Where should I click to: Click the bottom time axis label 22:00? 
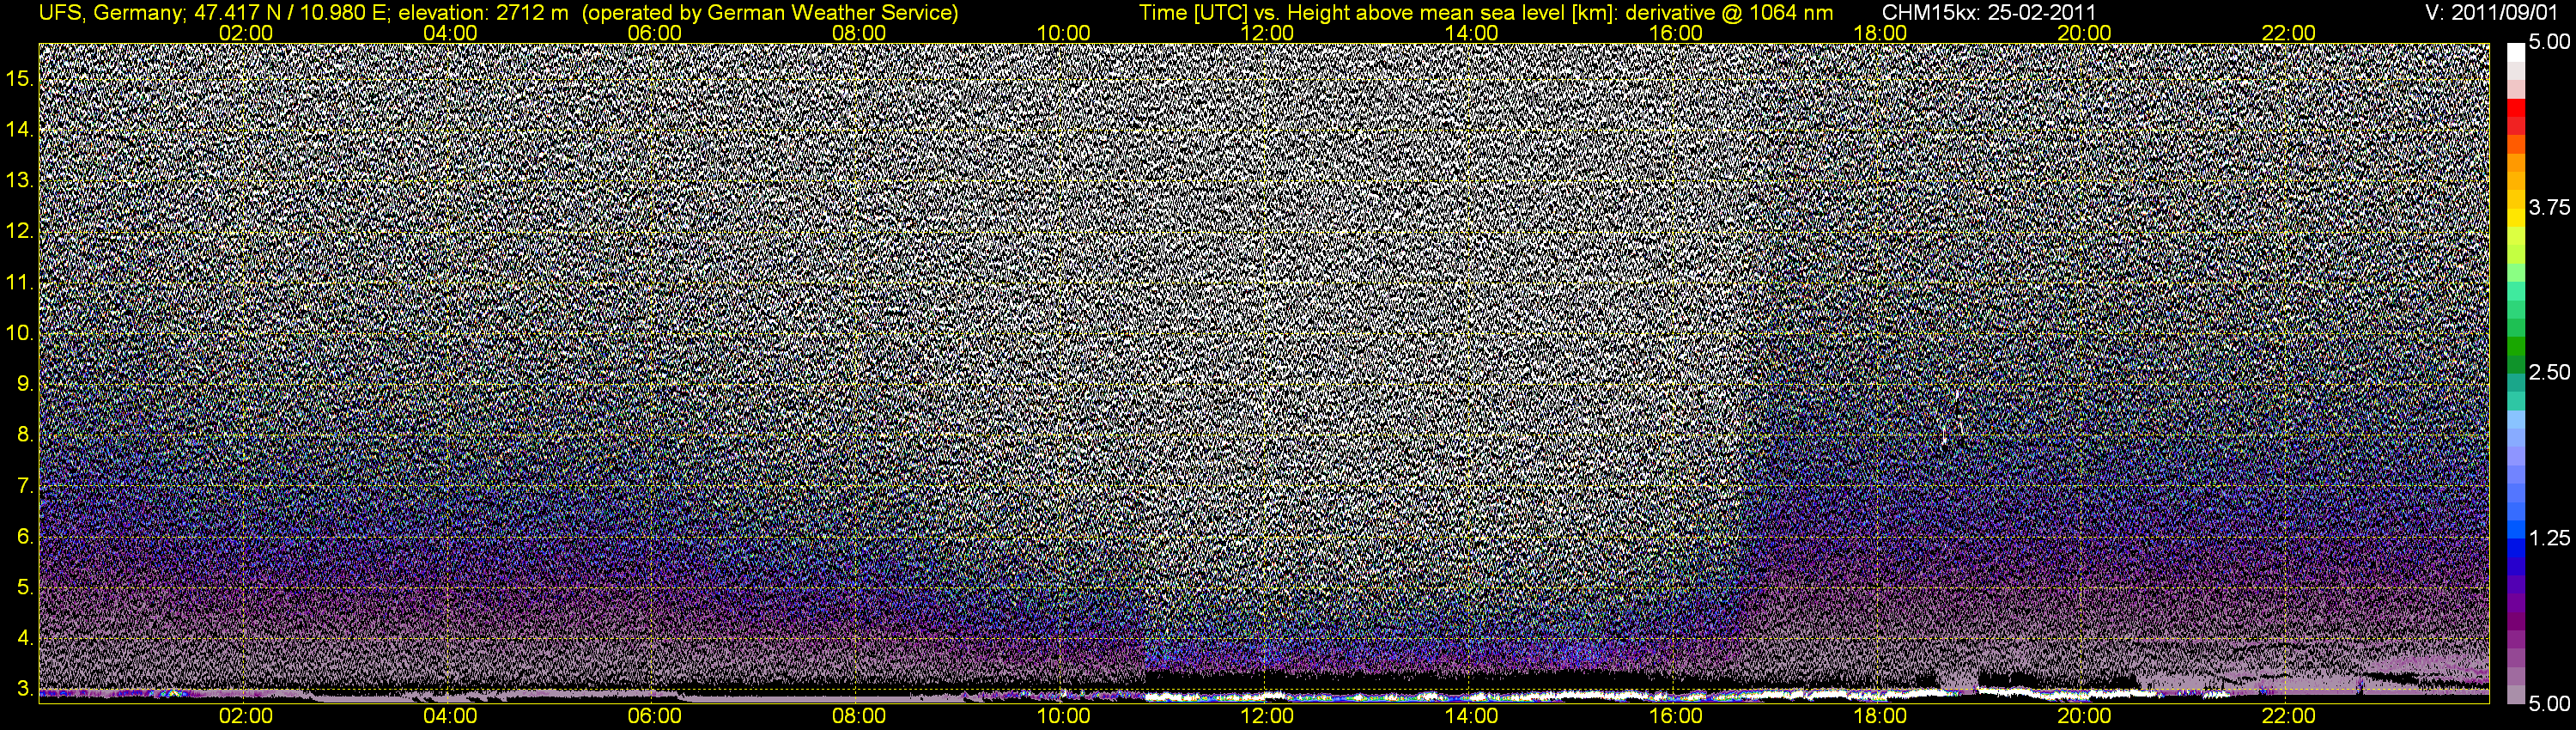(2289, 716)
